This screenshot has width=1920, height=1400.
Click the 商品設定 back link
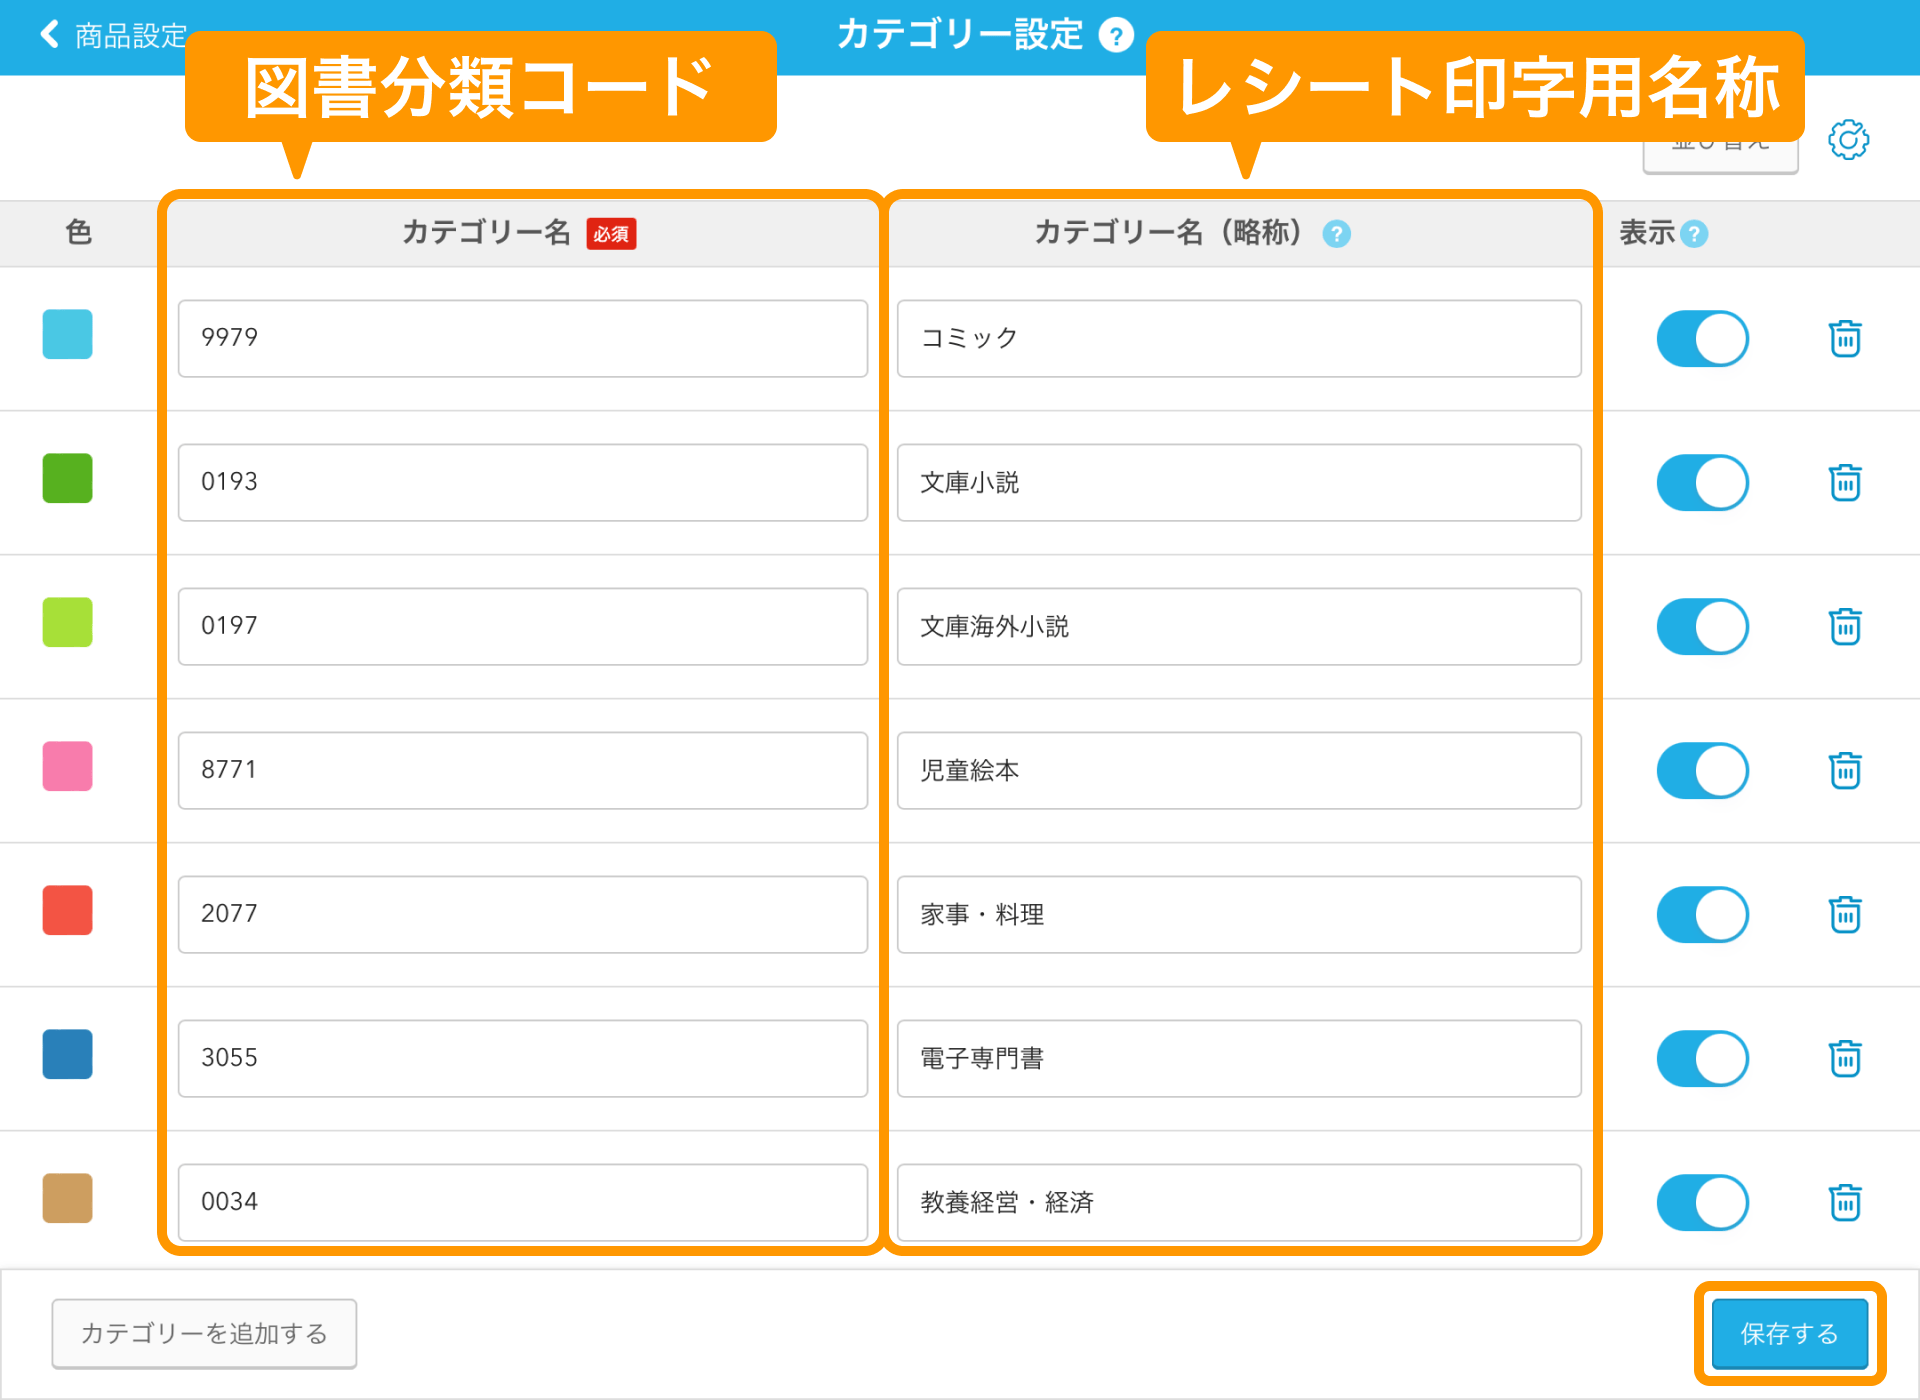click(x=131, y=36)
